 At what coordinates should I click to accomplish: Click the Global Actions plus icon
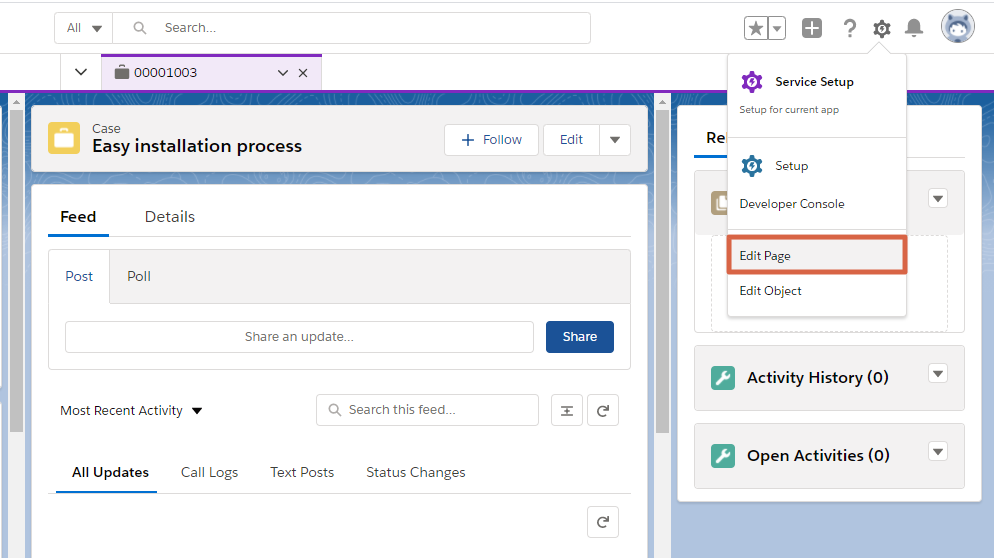812,28
